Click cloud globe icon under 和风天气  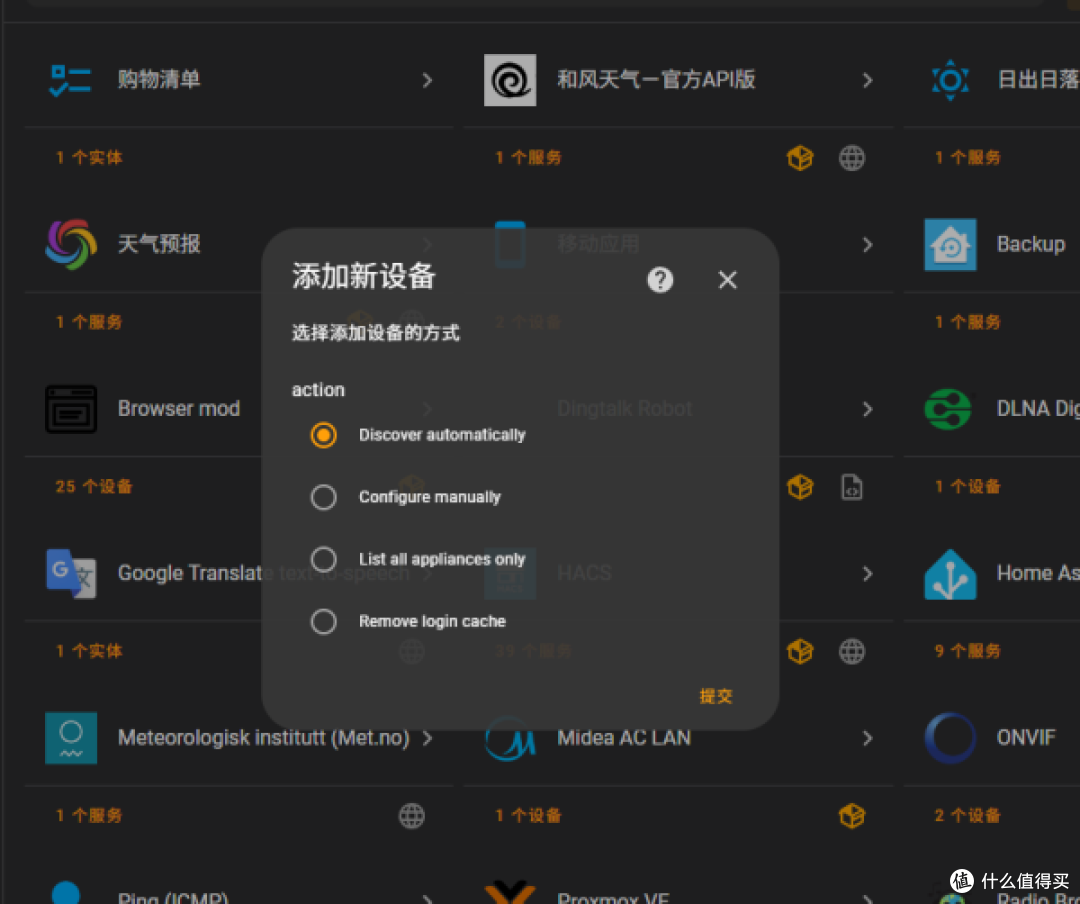click(x=852, y=158)
